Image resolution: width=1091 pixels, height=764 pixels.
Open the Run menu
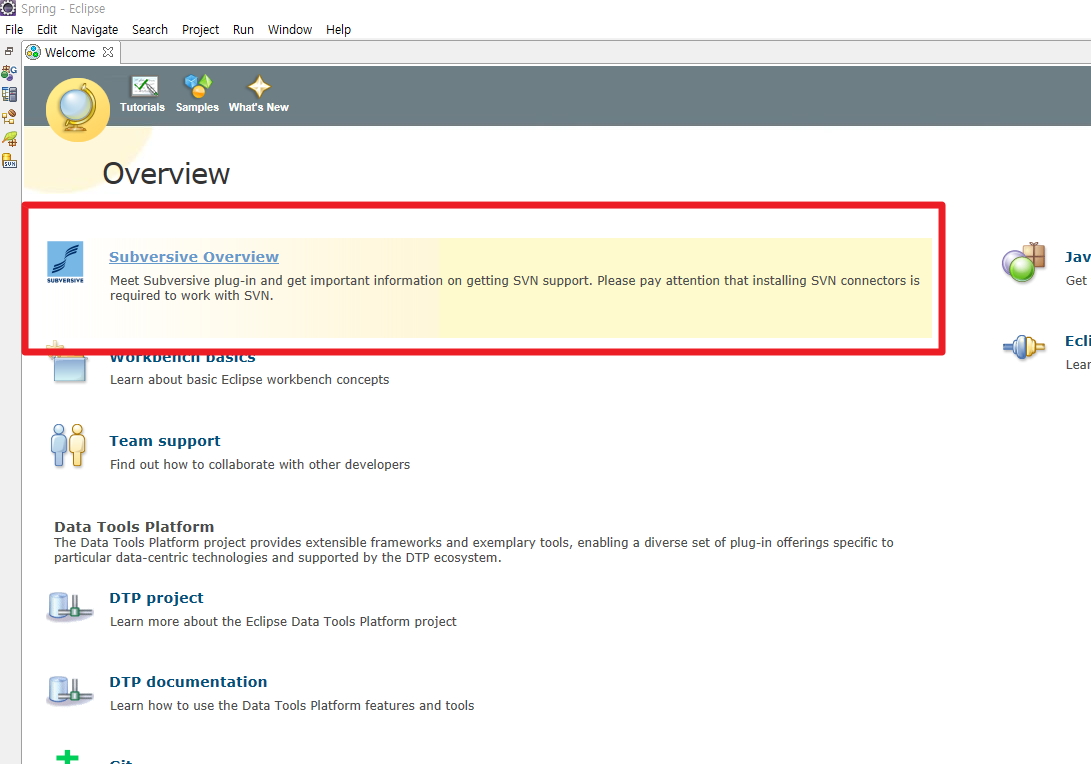[x=244, y=29]
